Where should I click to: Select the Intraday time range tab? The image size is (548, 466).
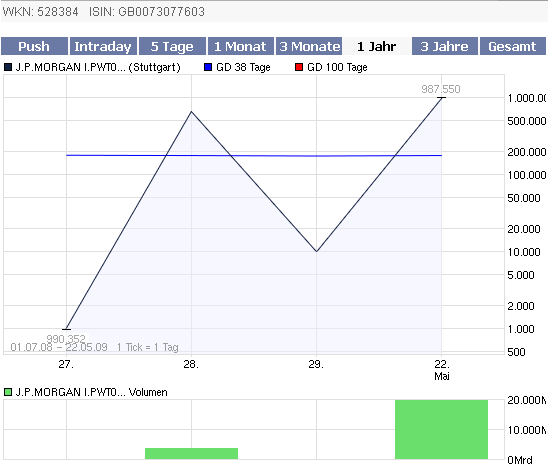103,46
